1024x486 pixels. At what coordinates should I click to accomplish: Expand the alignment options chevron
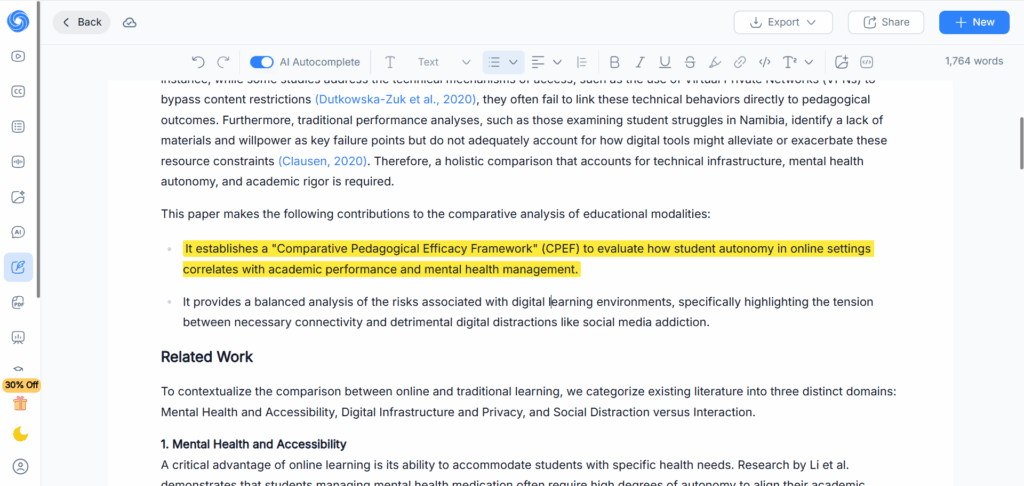coord(557,62)
